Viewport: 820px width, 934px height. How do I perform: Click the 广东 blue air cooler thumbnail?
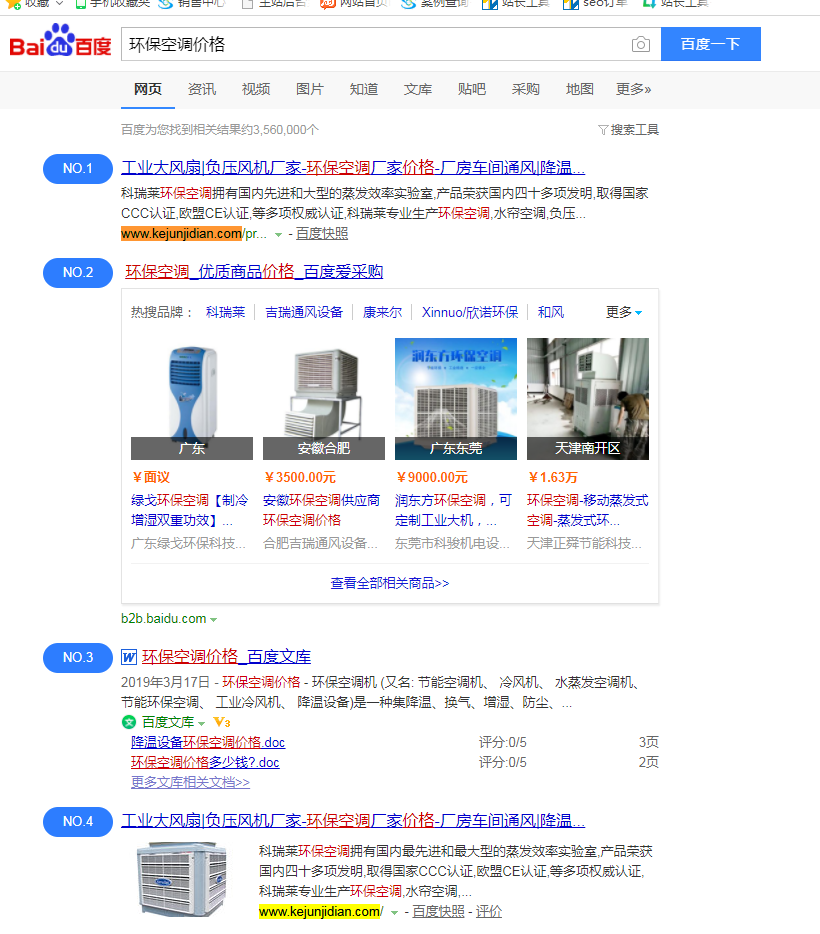pos(192,399)
